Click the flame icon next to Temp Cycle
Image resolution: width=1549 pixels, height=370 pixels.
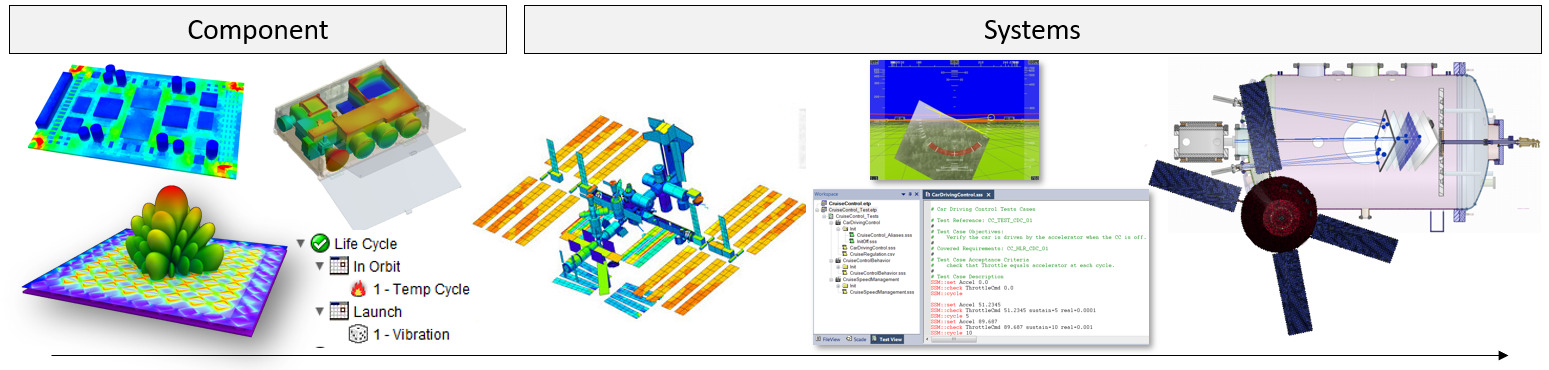[358, 289]
